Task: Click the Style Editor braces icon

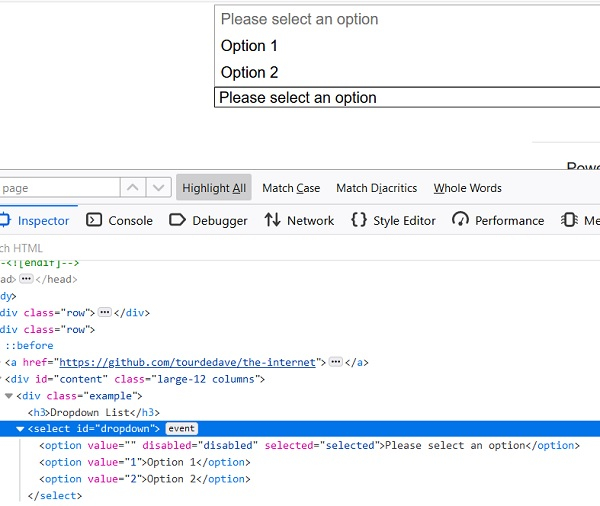Action: (x=358, y=220)
